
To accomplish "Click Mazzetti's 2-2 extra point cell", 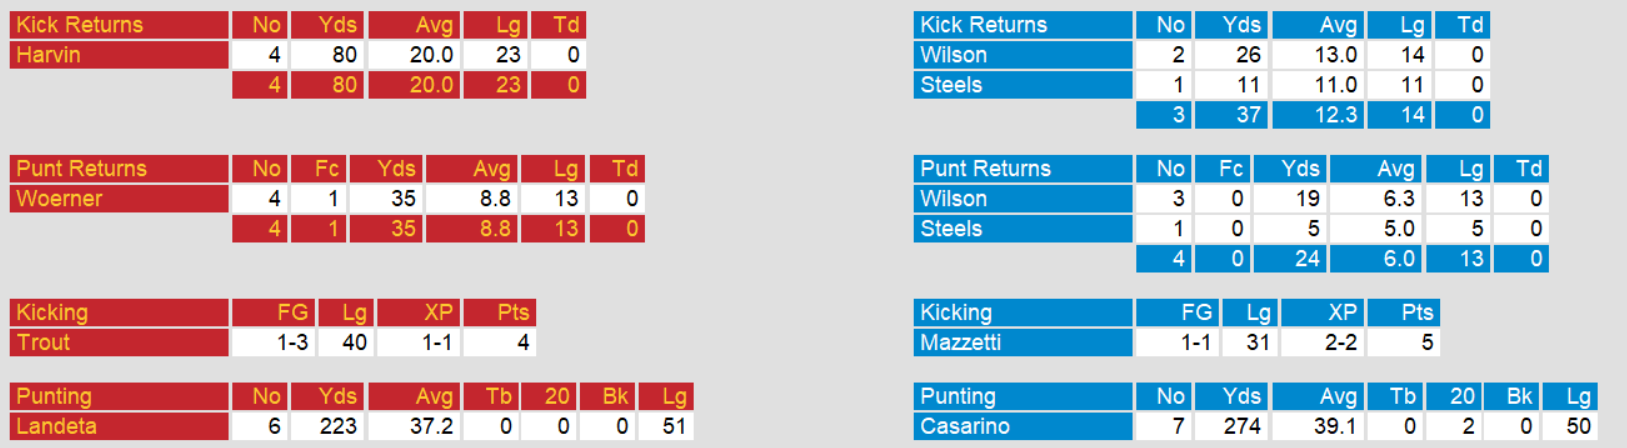I will pyautogui.click(x=1340, y=343).
